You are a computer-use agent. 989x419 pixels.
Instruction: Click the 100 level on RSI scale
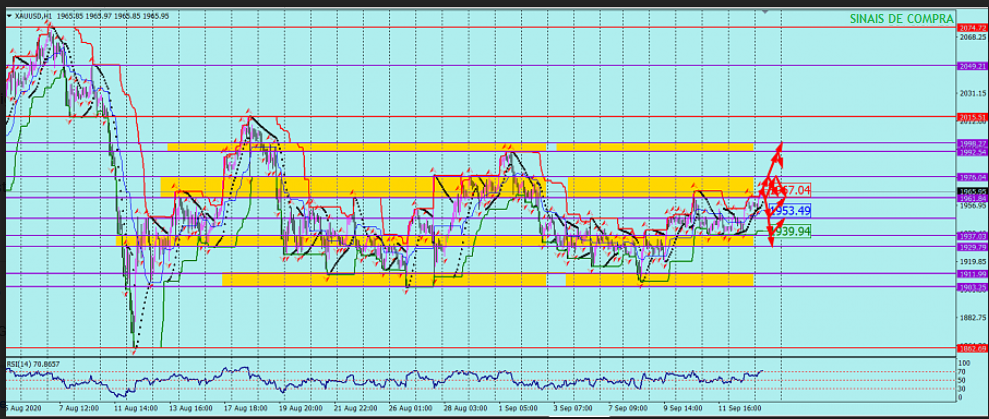coord(965,362)
